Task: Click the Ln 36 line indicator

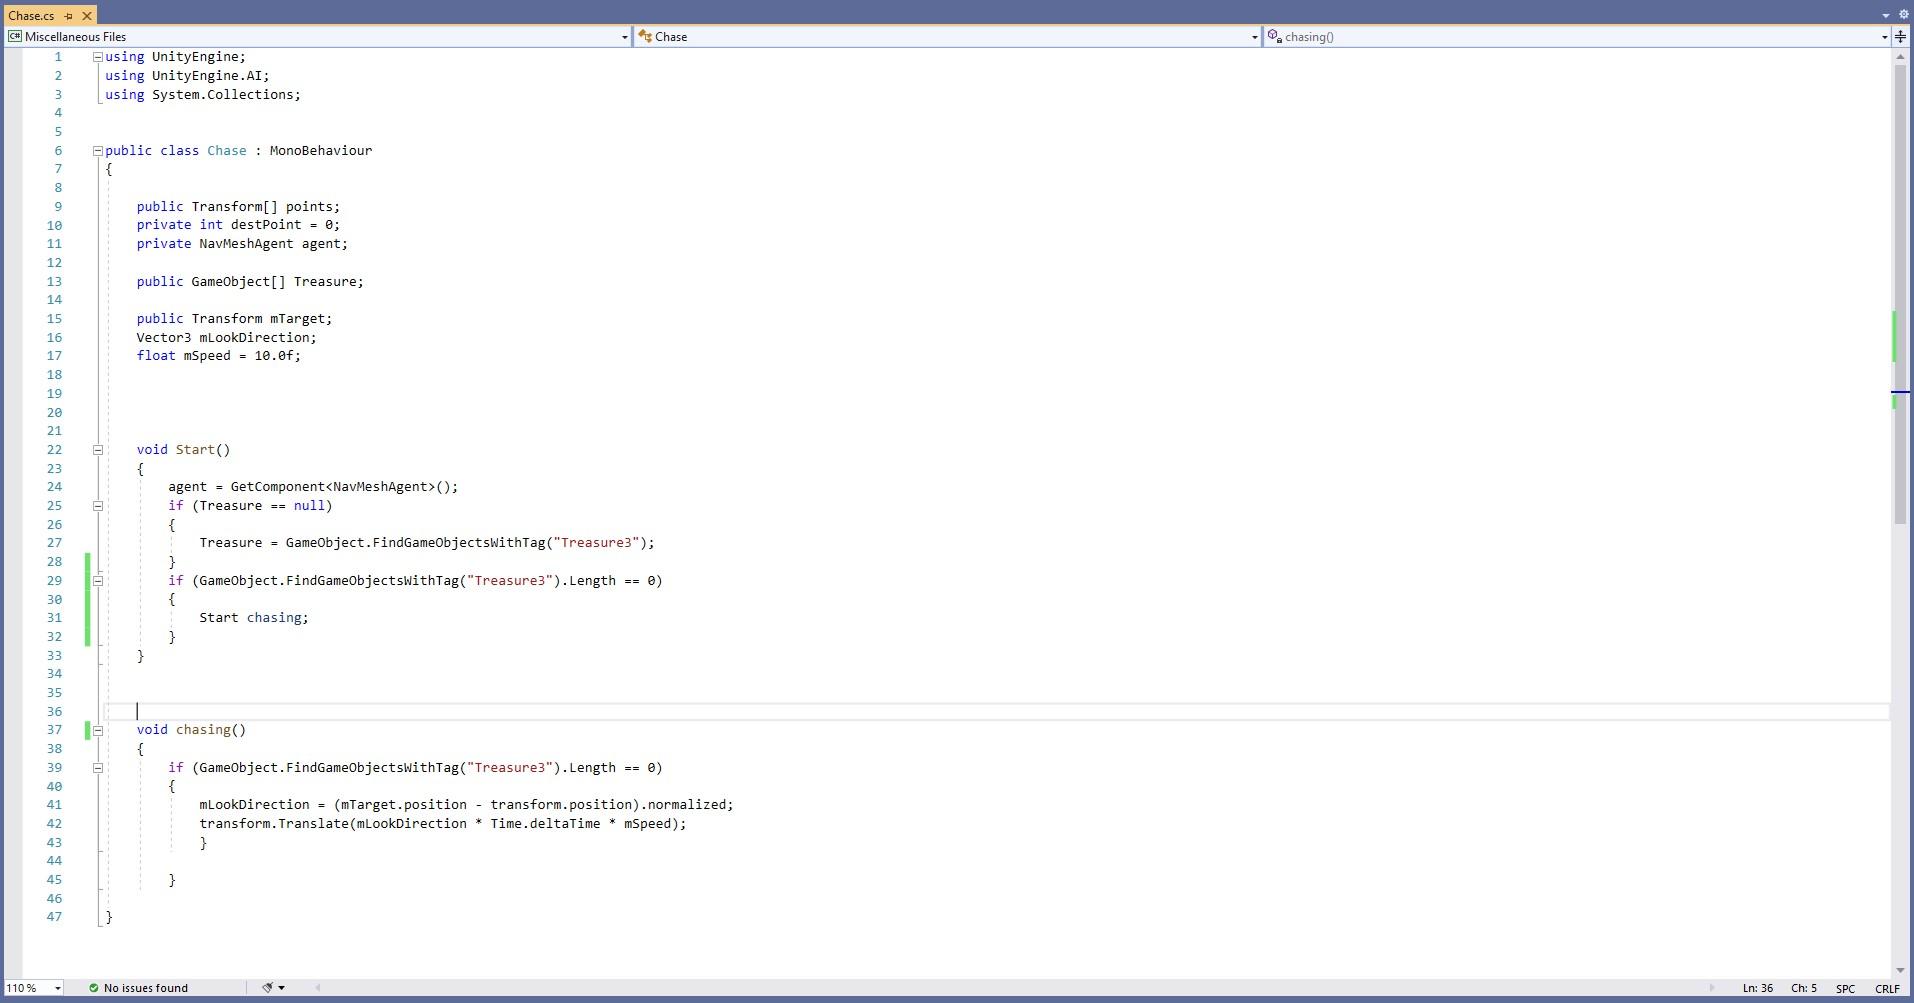Action: coord(1757,988)
